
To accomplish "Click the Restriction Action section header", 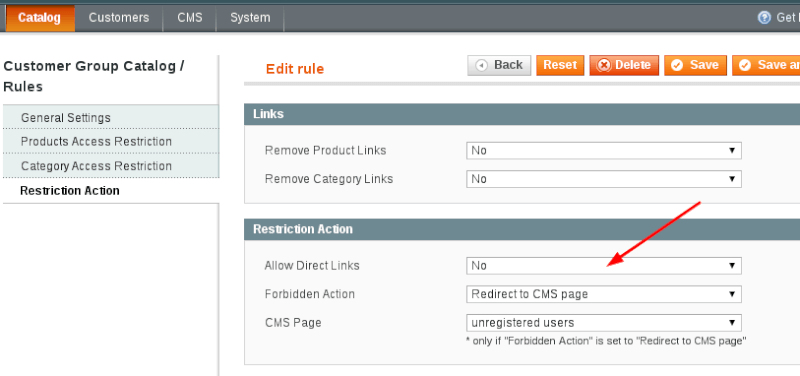I will point(522,229).
